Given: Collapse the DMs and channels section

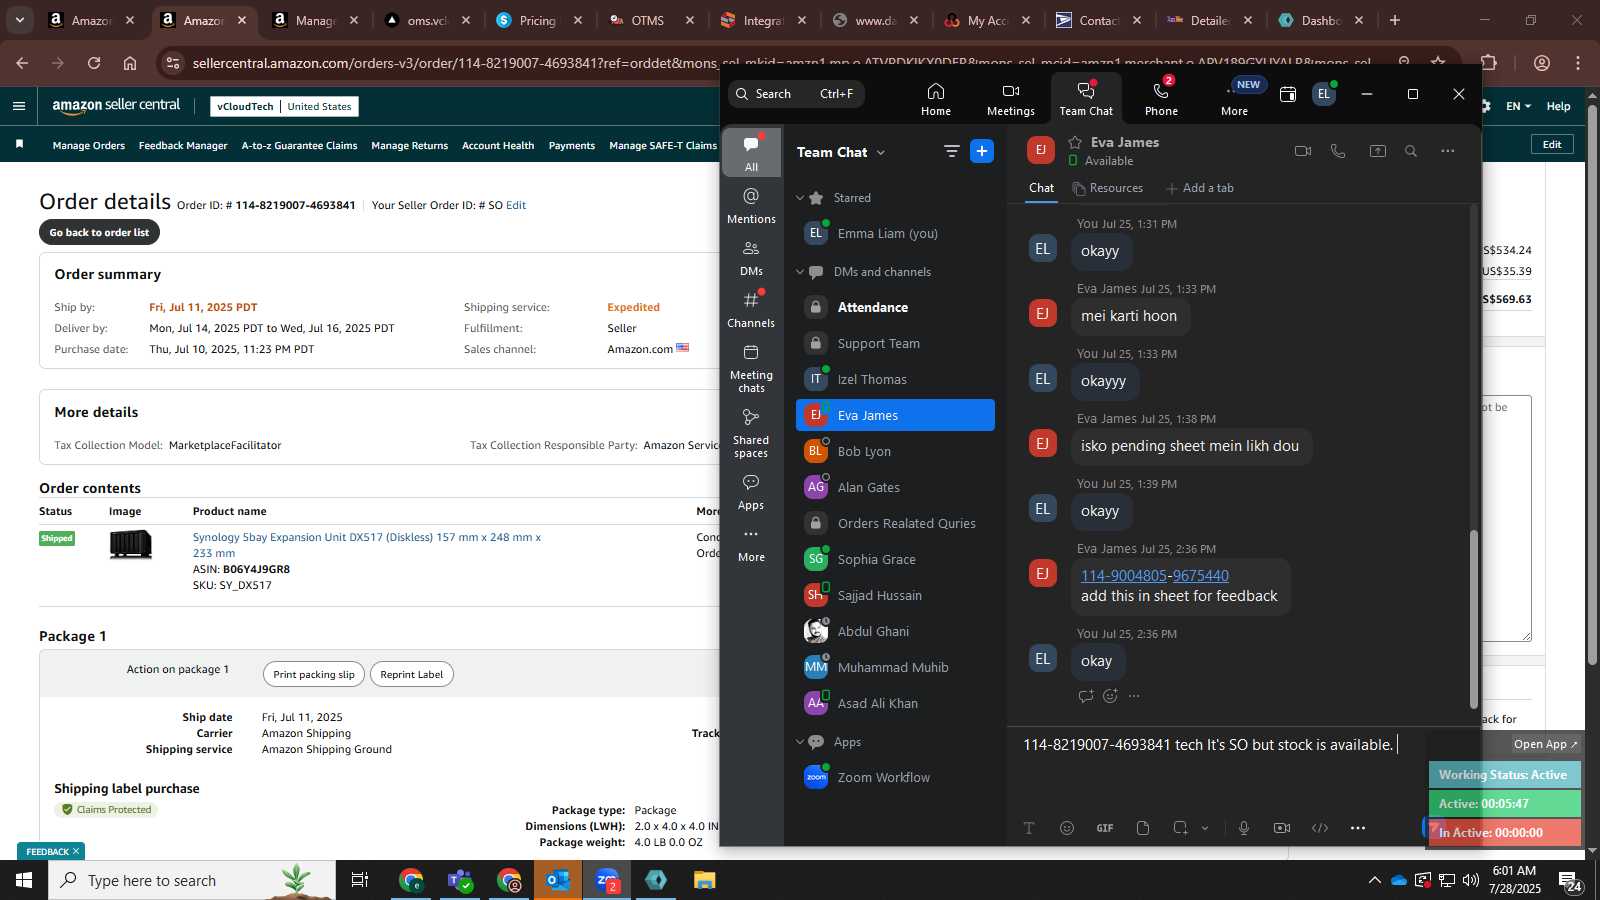Looking at the screenshot, I should click(x=800, y=272).
